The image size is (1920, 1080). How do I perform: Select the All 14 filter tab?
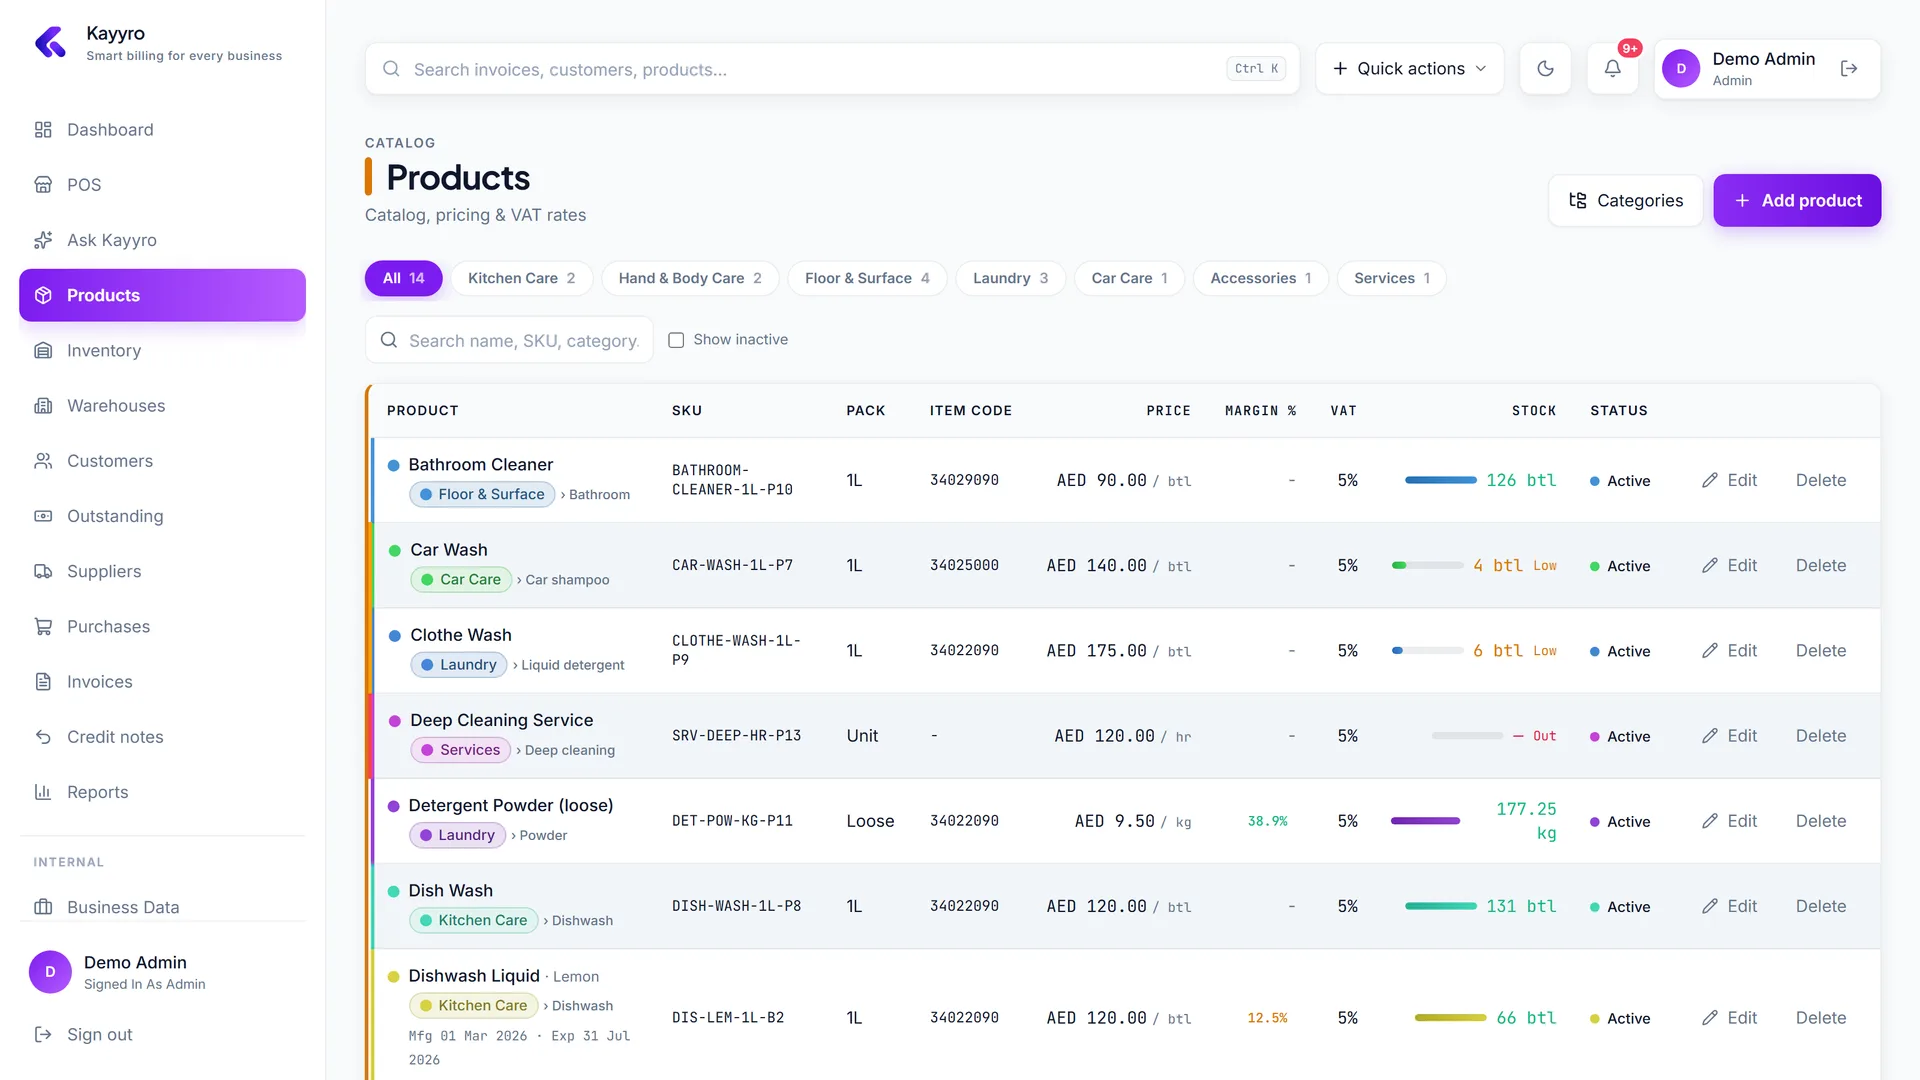(x=403, y=279)
